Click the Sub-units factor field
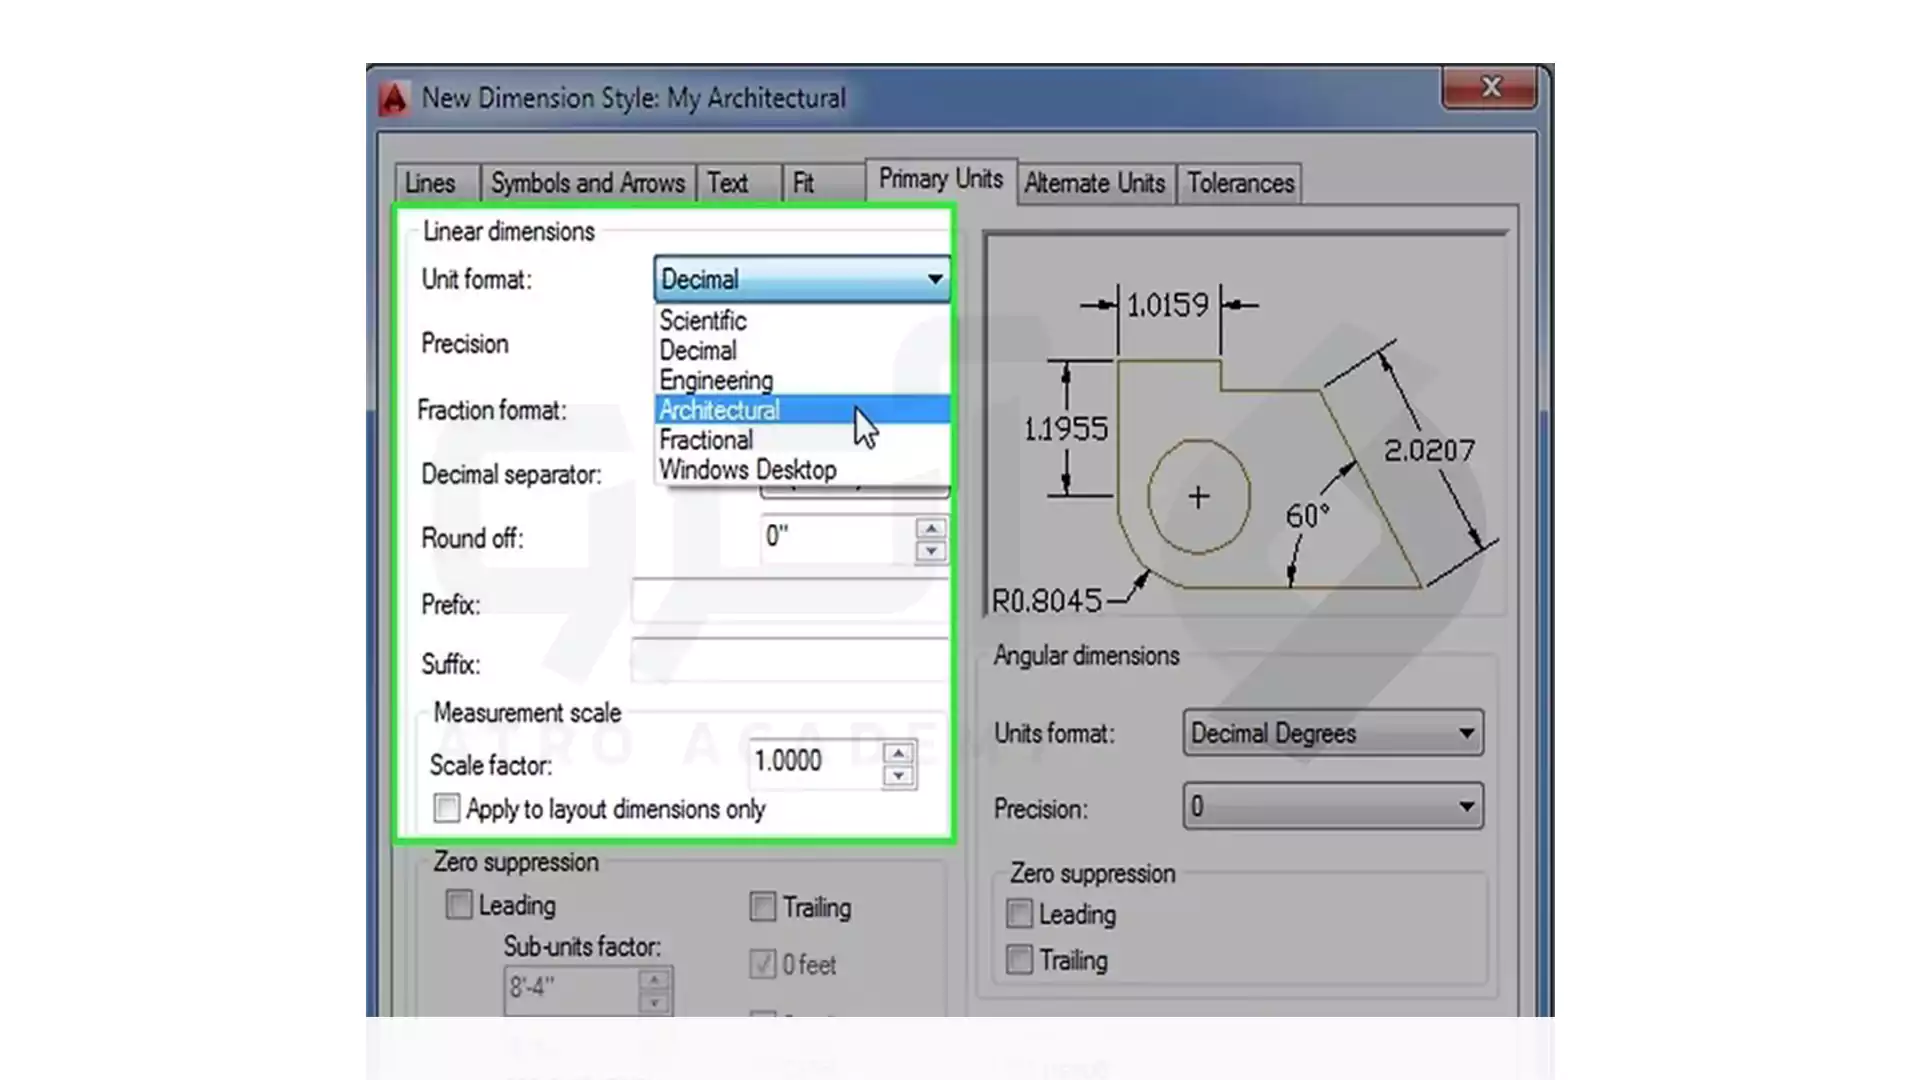Viewport: 1920px width, 1080px height. click(x=572, y=989)
